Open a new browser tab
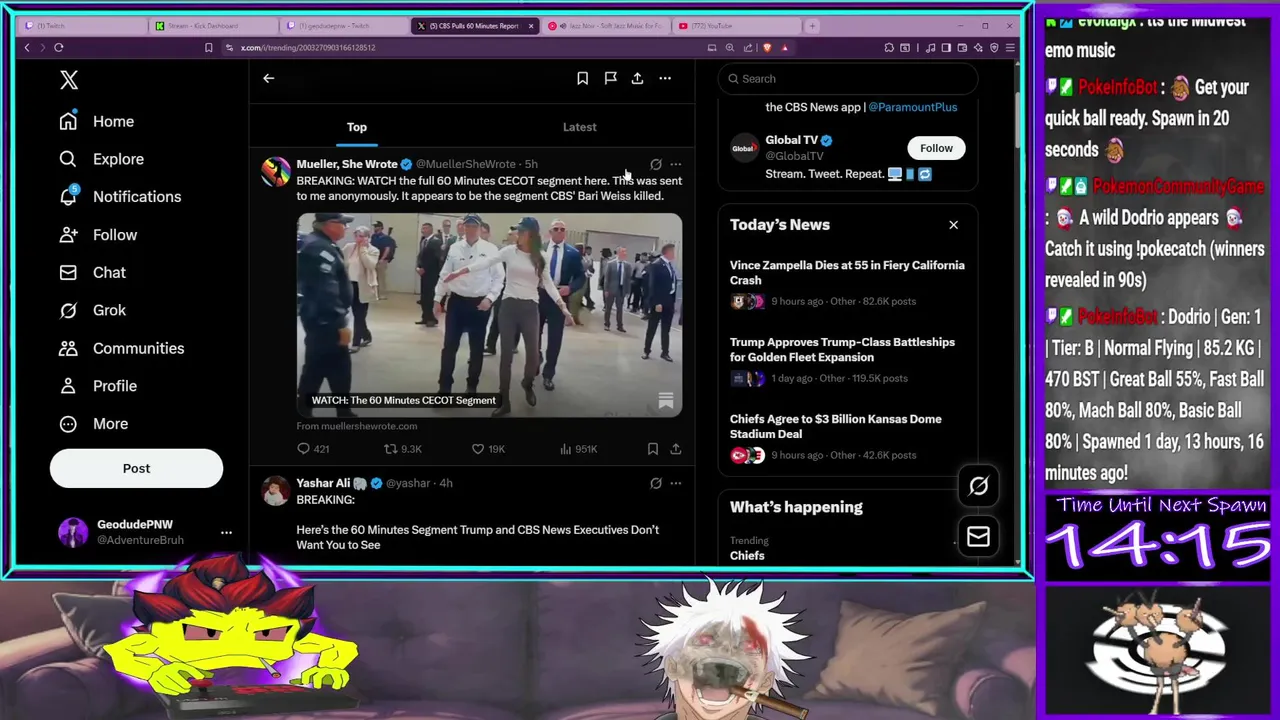The height and width of the screenshot is (720, 1280). [x=812, y=26]
